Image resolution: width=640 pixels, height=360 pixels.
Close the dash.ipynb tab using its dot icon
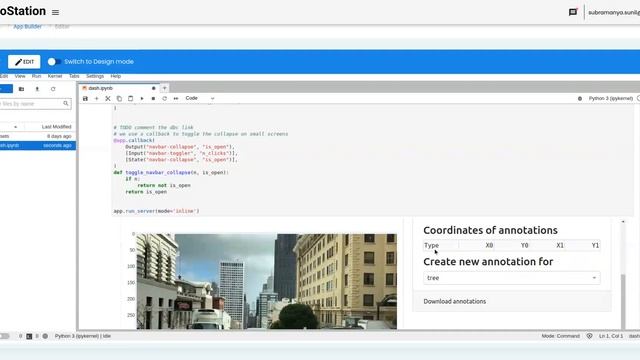(x=153, y=88)
